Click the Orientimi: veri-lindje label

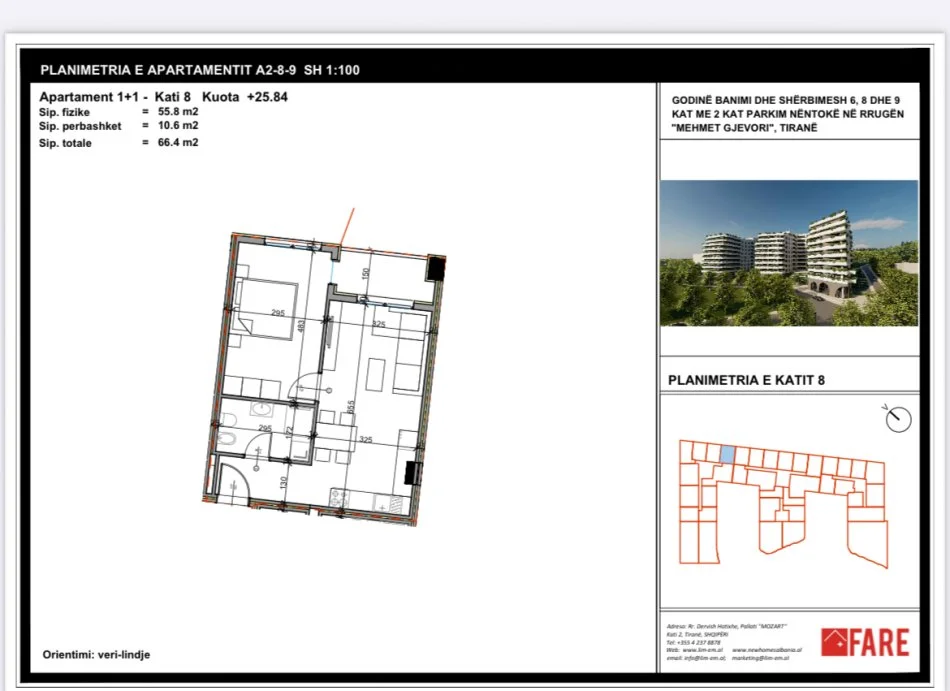pyautogui.click(x=97, y=655)
